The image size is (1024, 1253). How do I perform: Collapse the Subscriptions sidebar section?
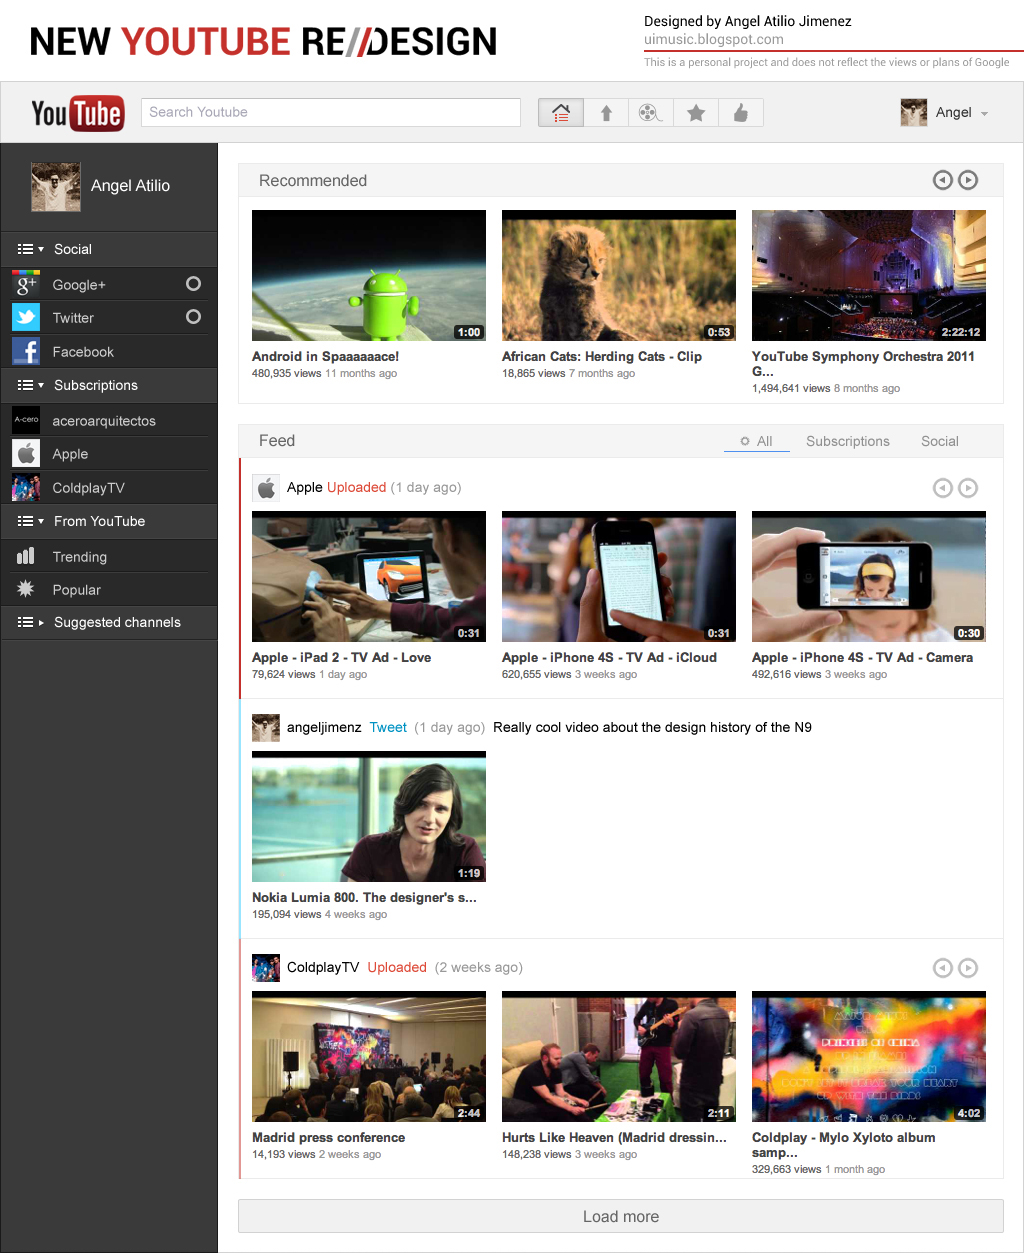click(x=109, y=385)
